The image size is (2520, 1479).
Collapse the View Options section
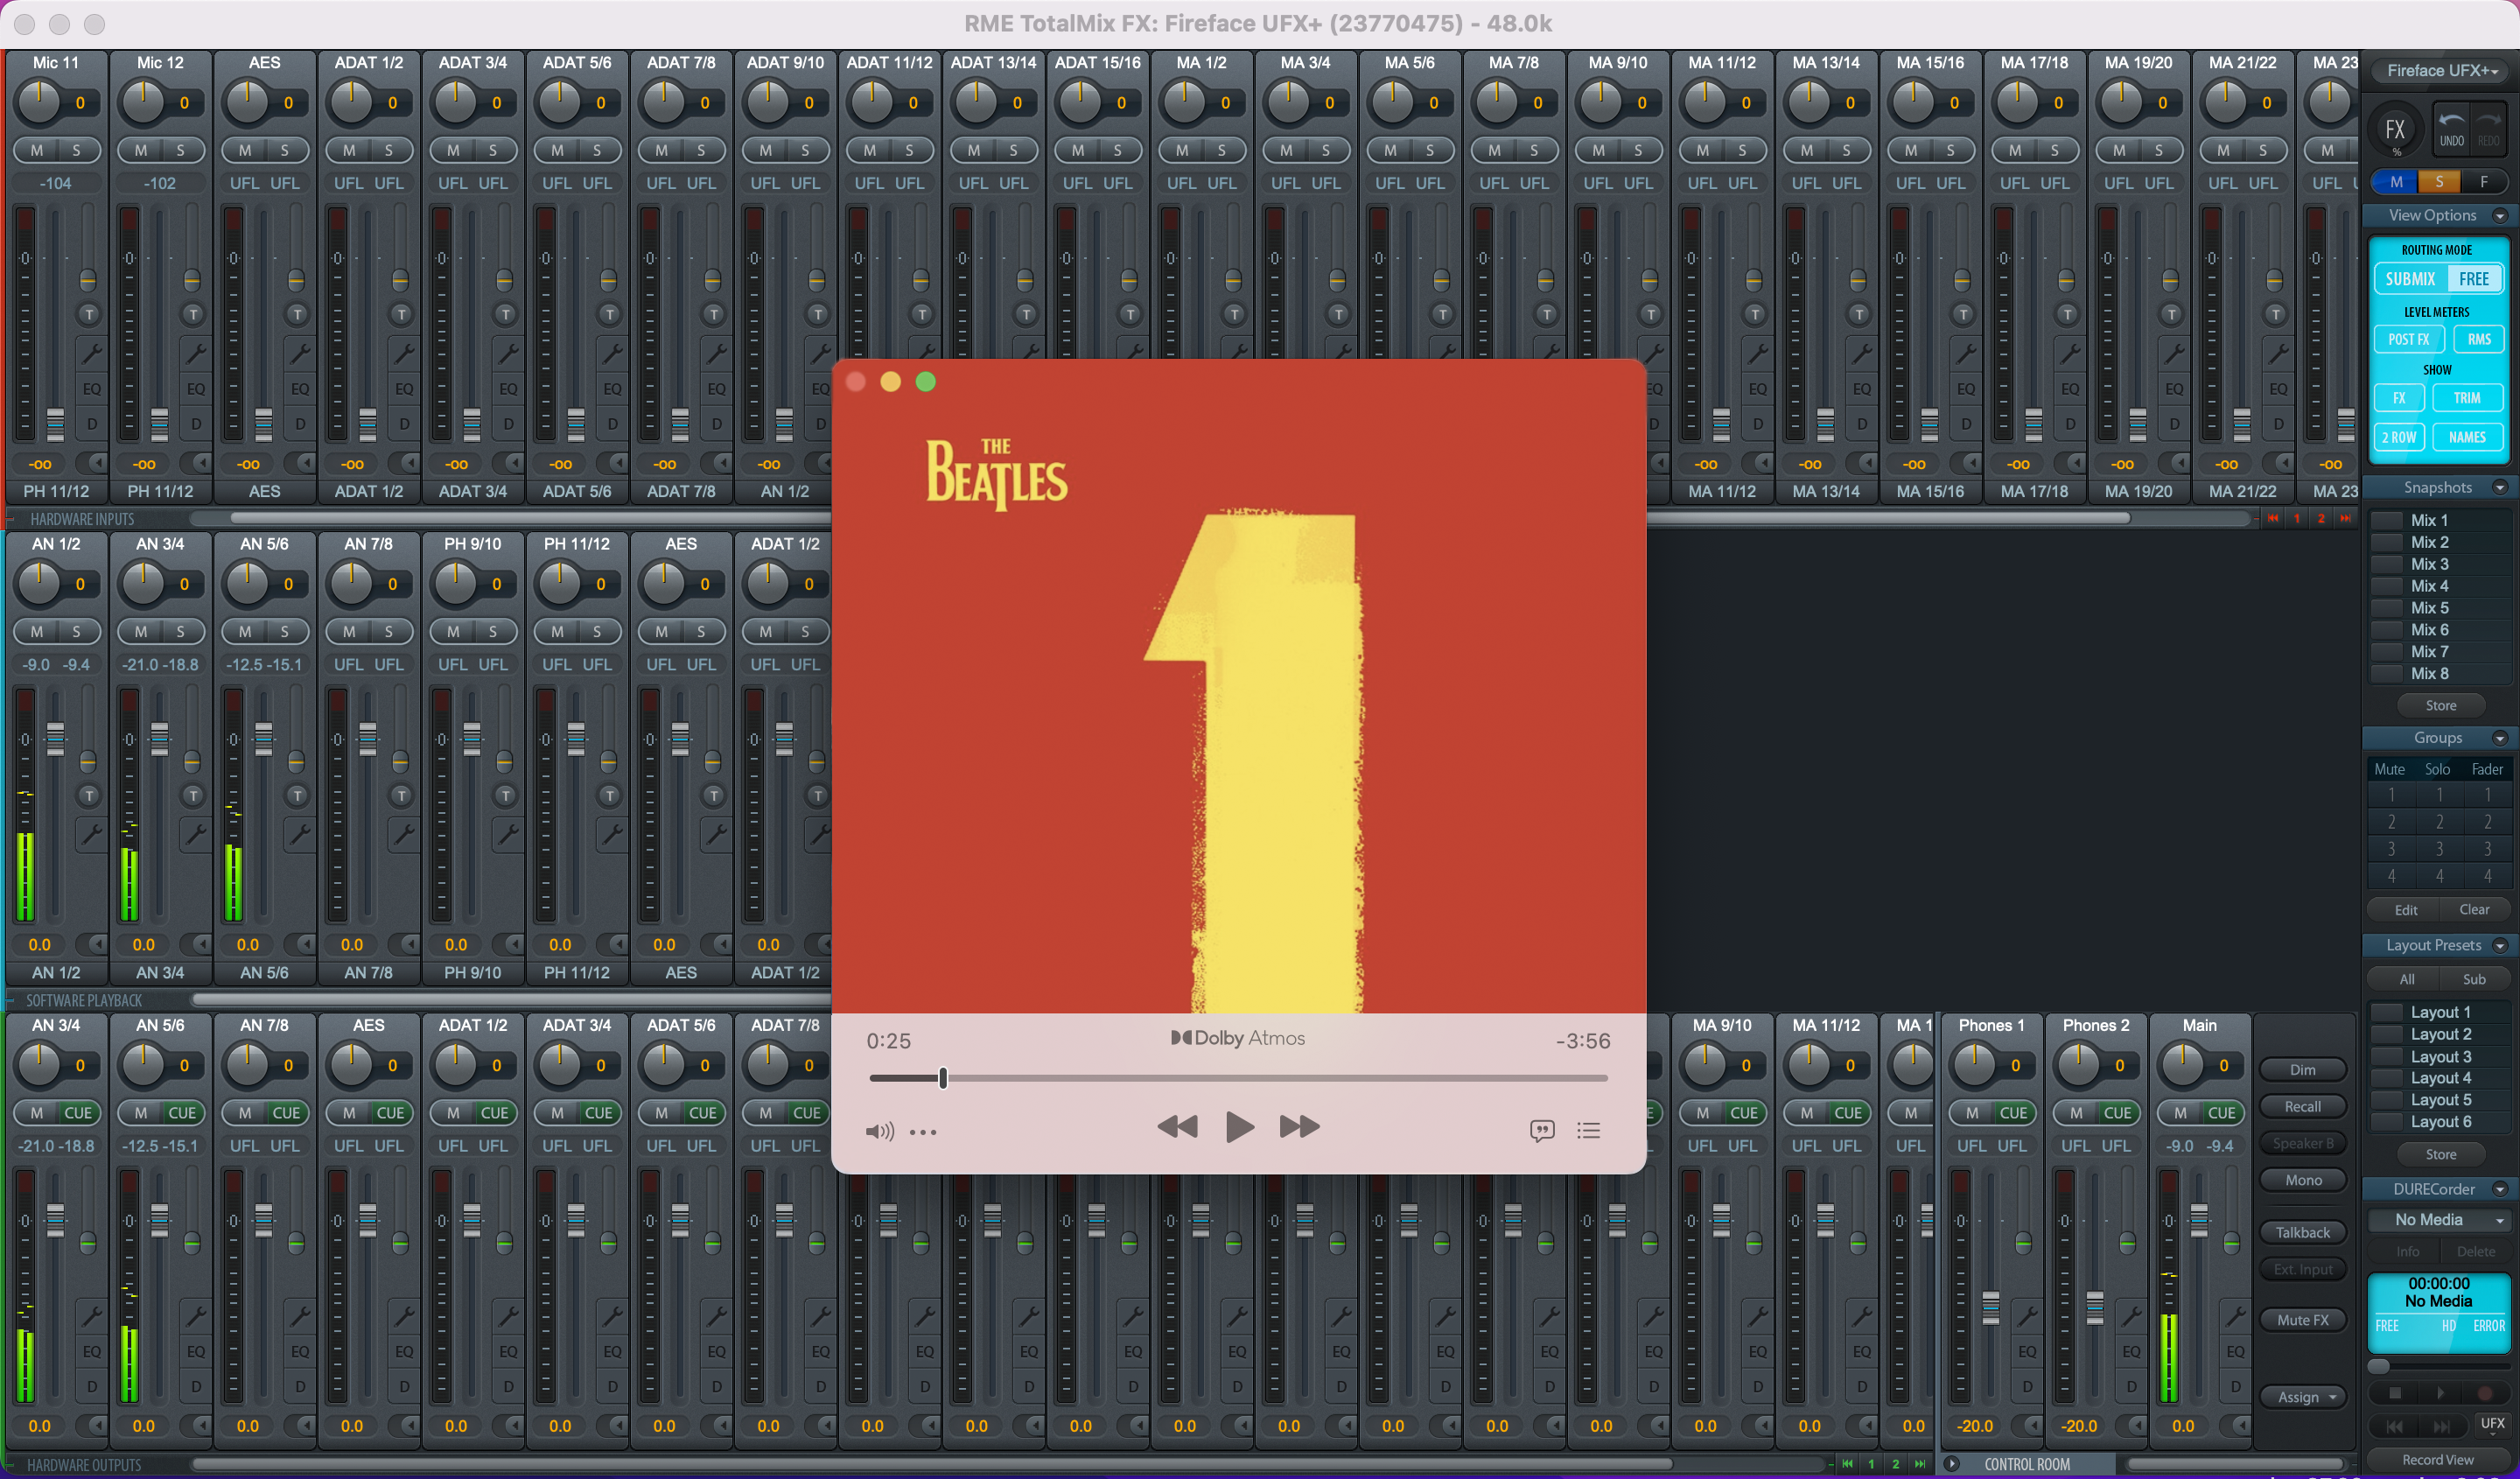2500,216
